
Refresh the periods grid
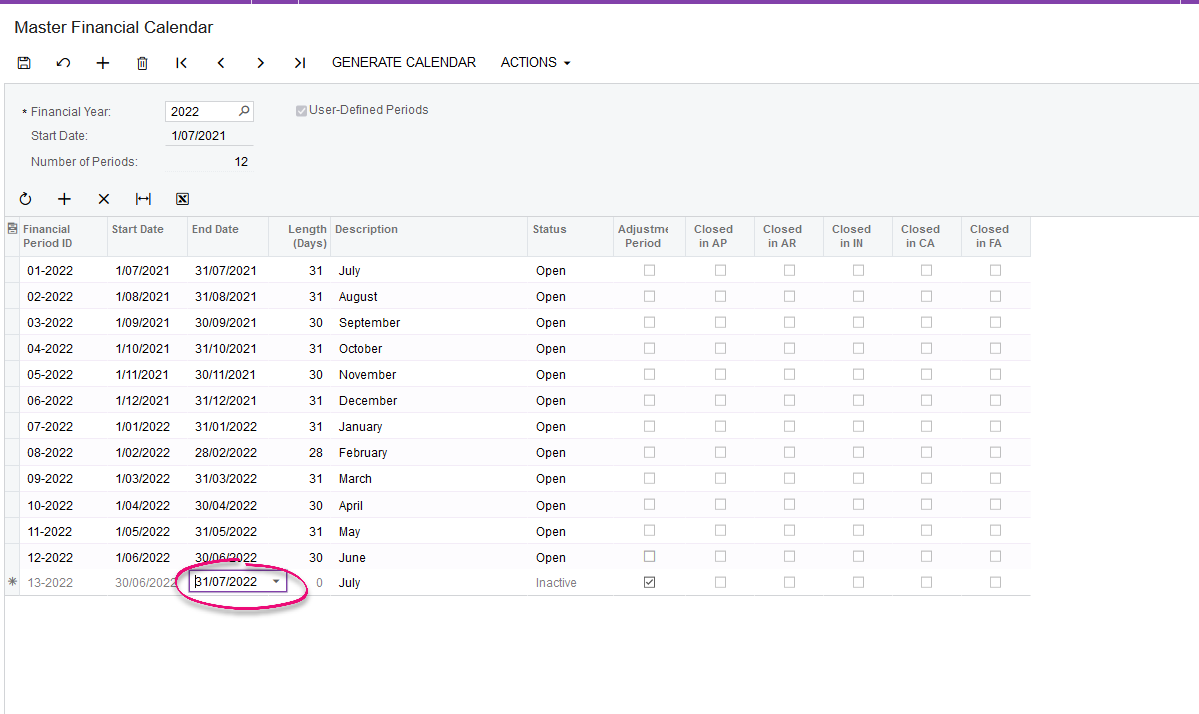pyautogui.click(x=25, y=199)
